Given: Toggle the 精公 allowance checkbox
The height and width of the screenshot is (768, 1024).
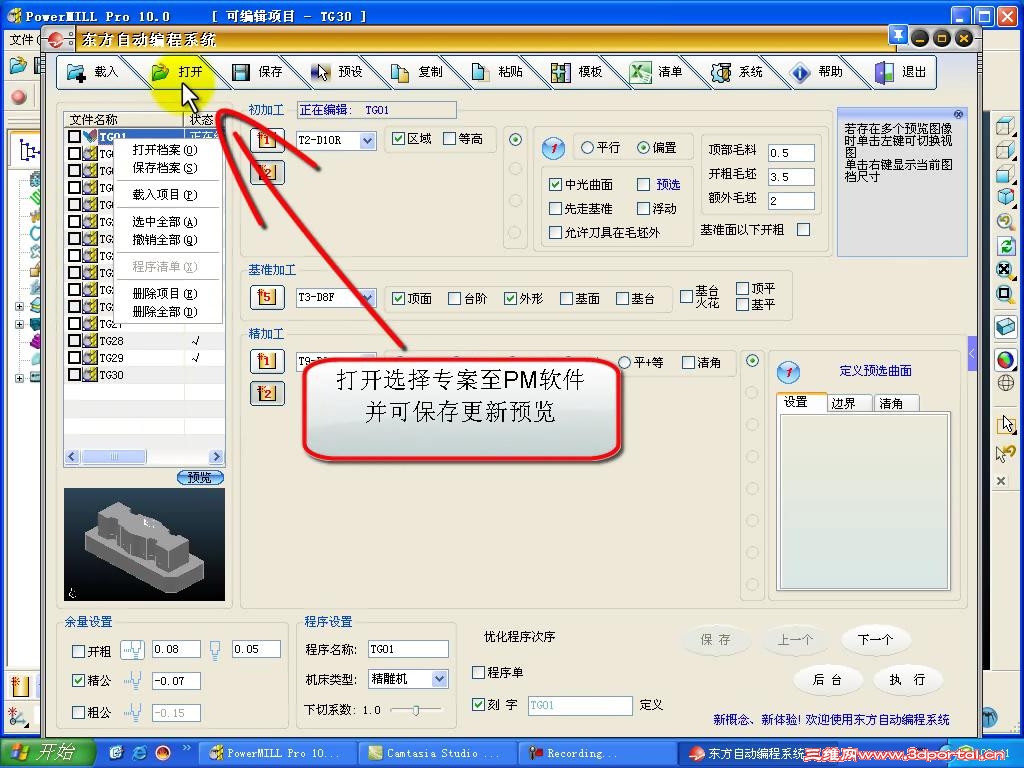Looking at the screenshot, I should [78, 680].
